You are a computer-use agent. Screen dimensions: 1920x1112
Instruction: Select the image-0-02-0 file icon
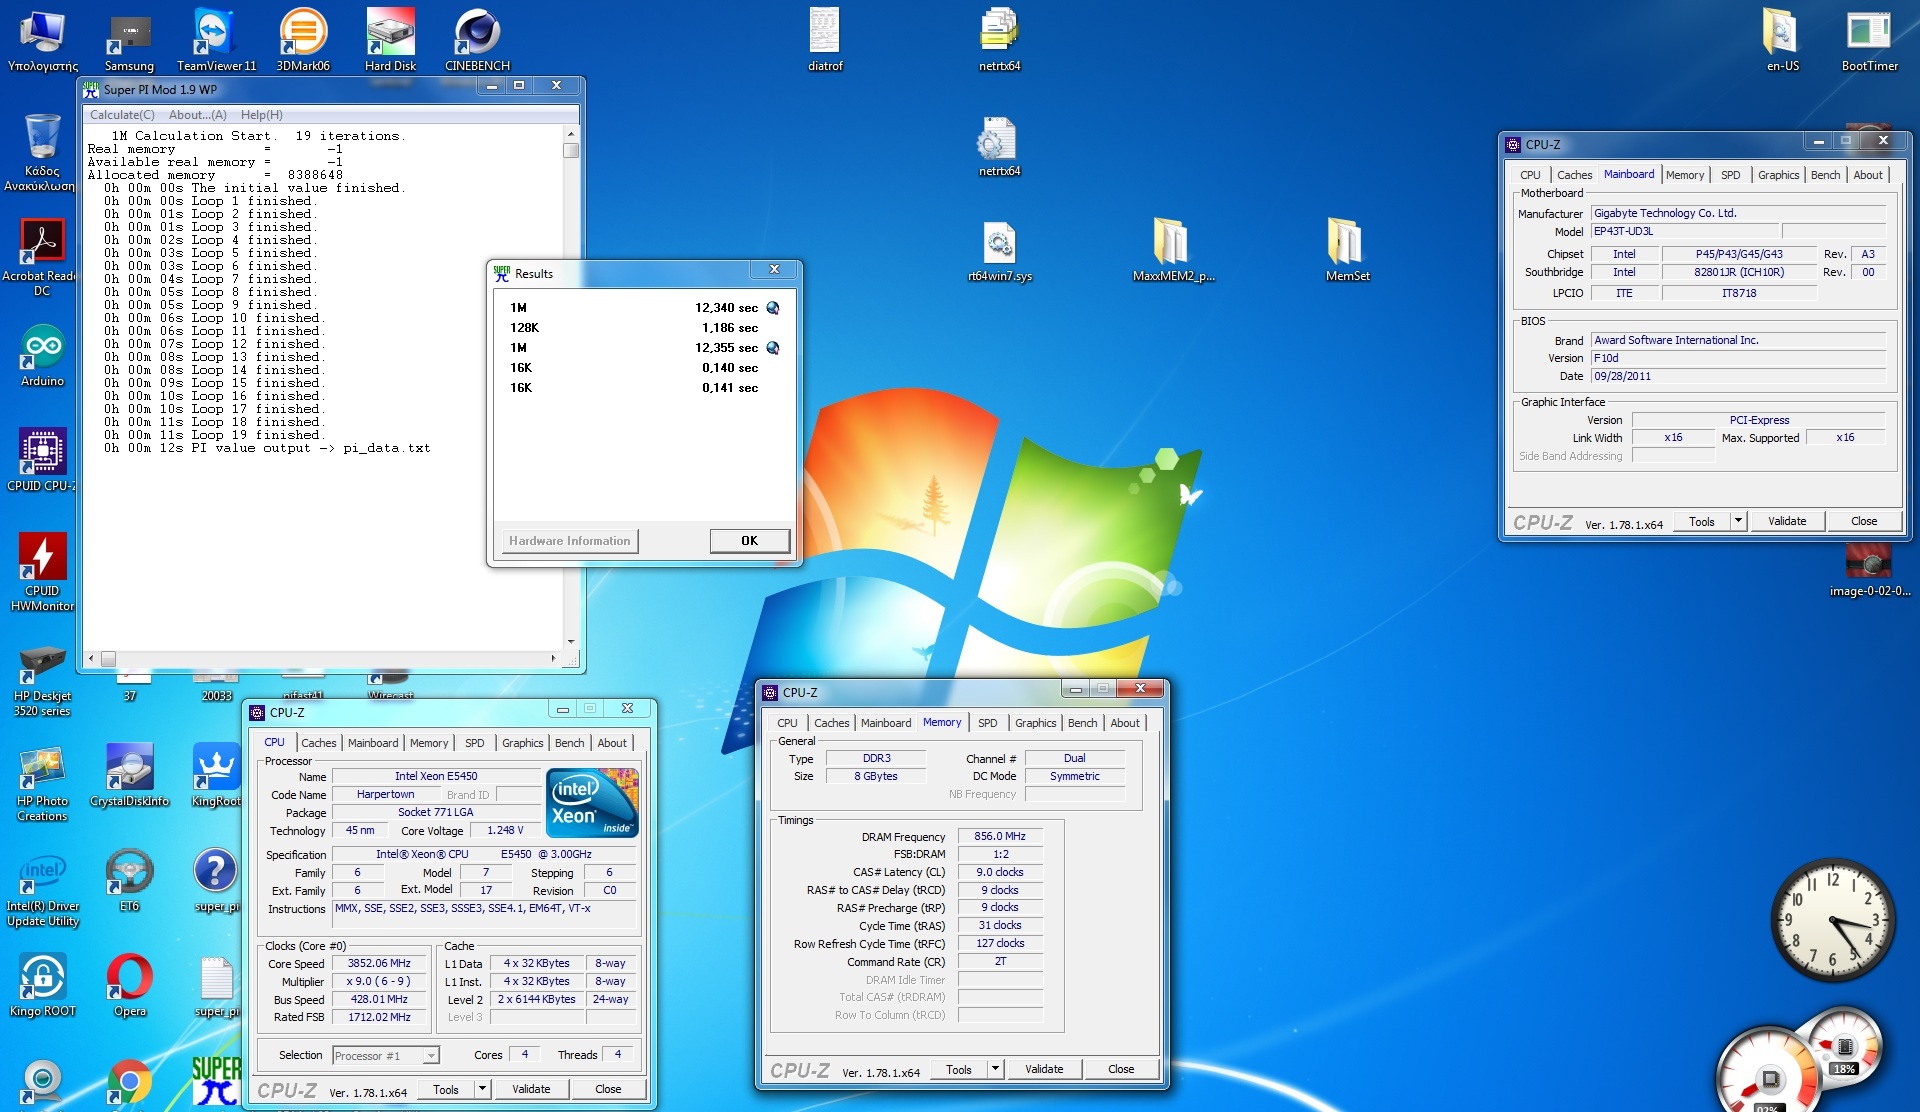1868,572
